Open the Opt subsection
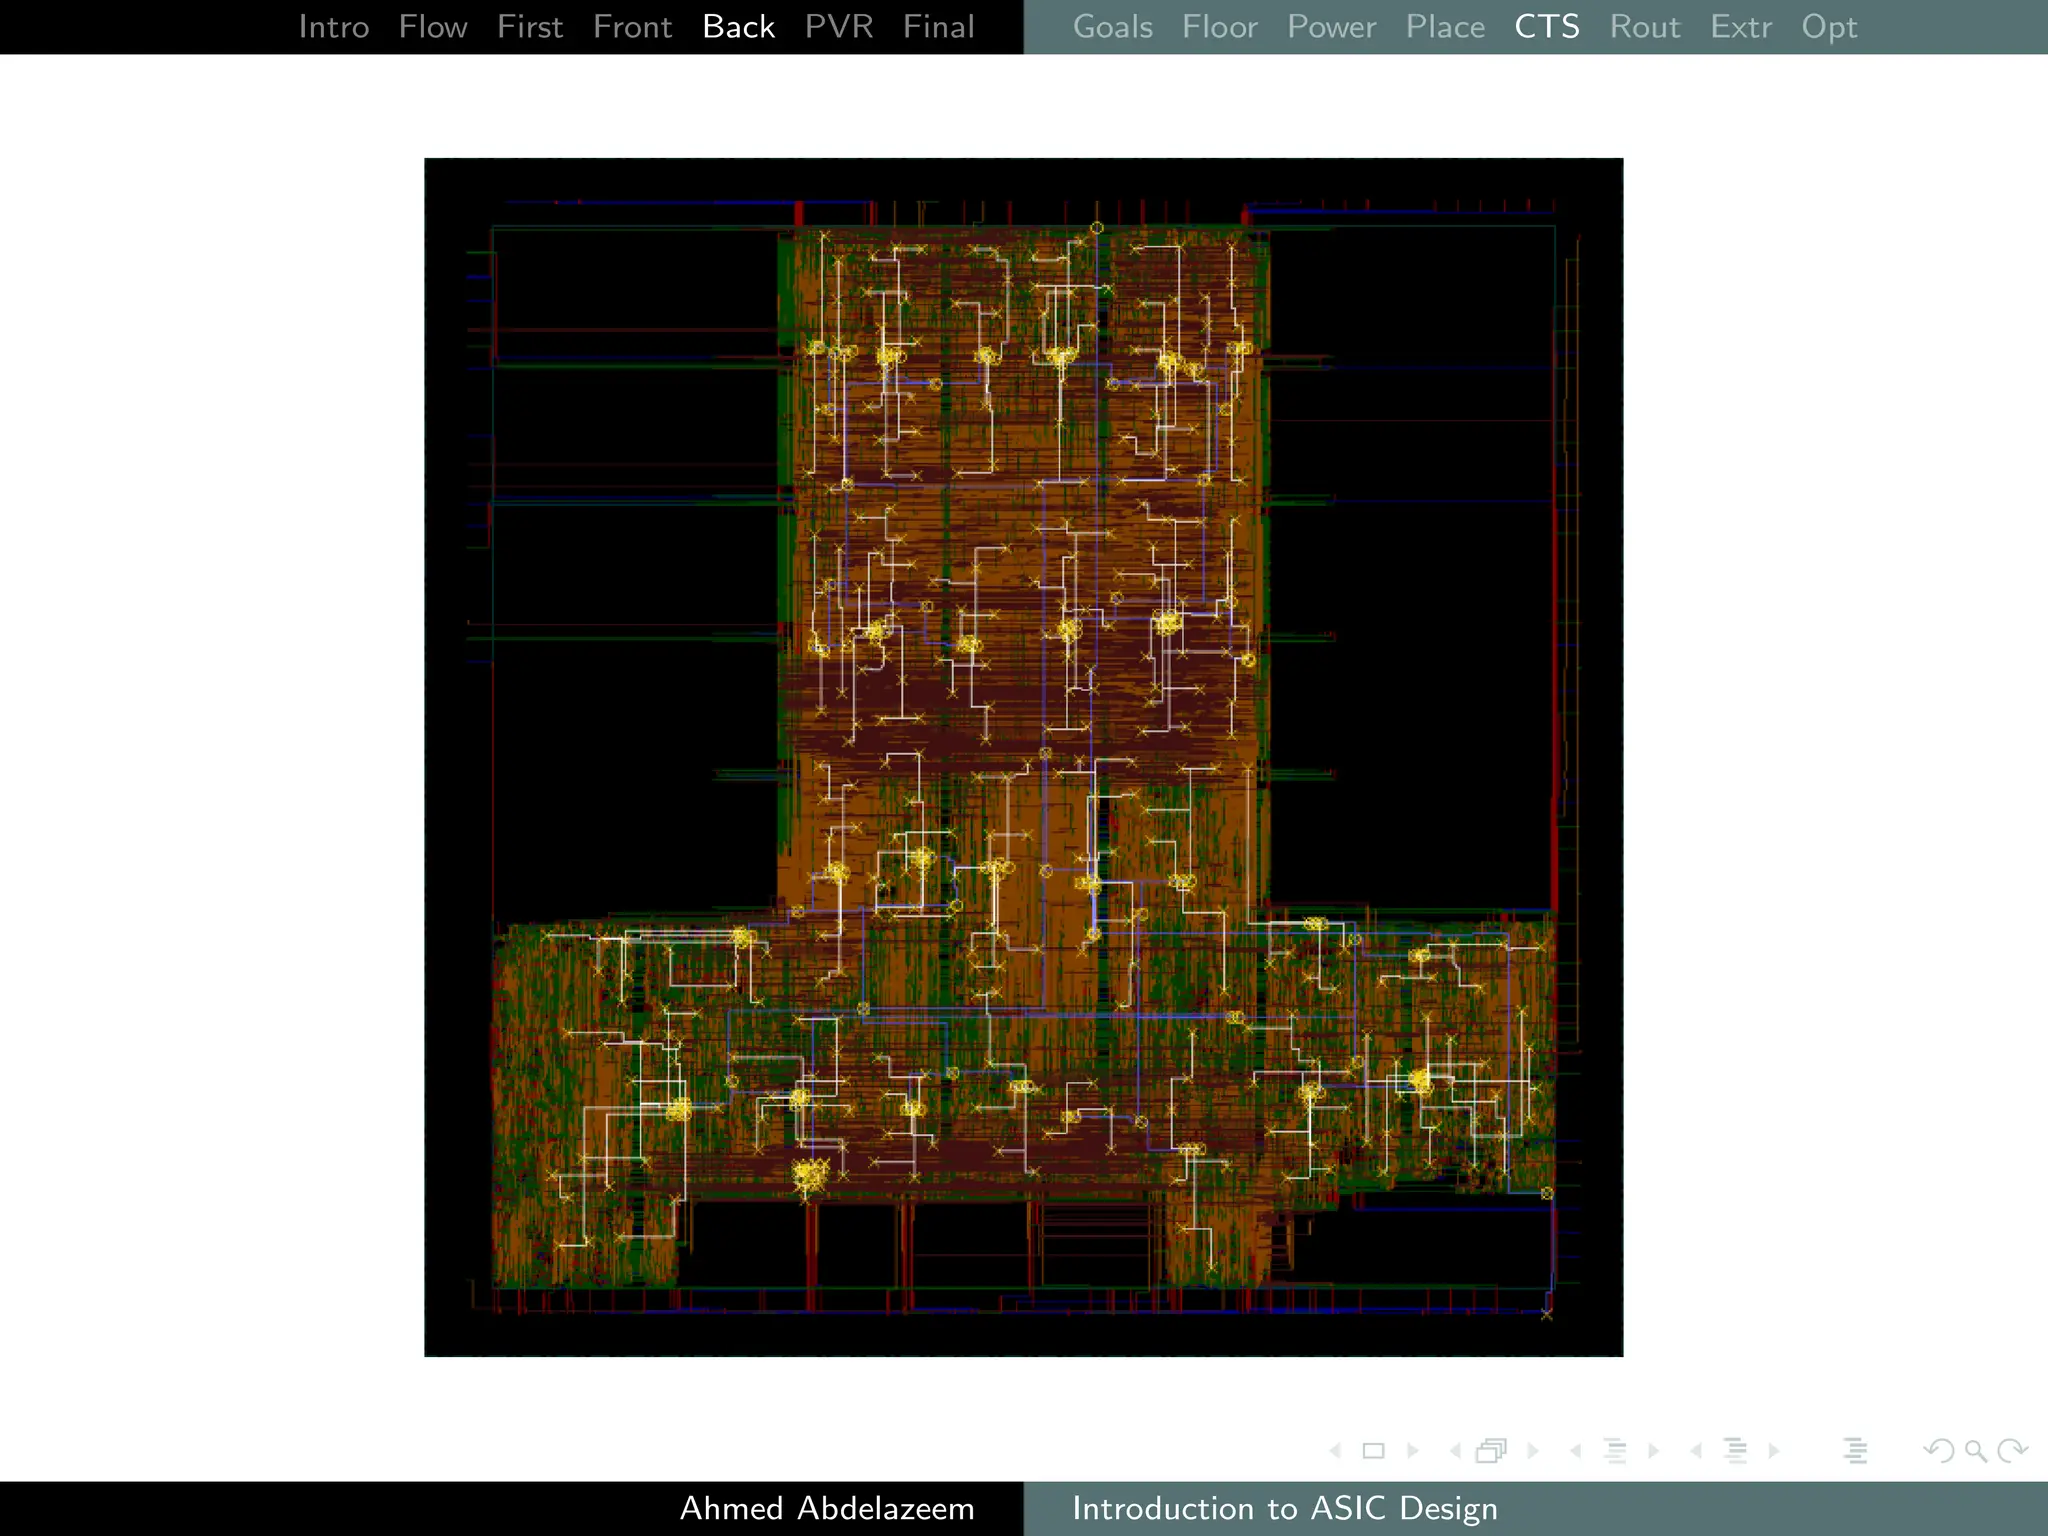This screenshot has height=1536, width=2048. point(1829,27)
